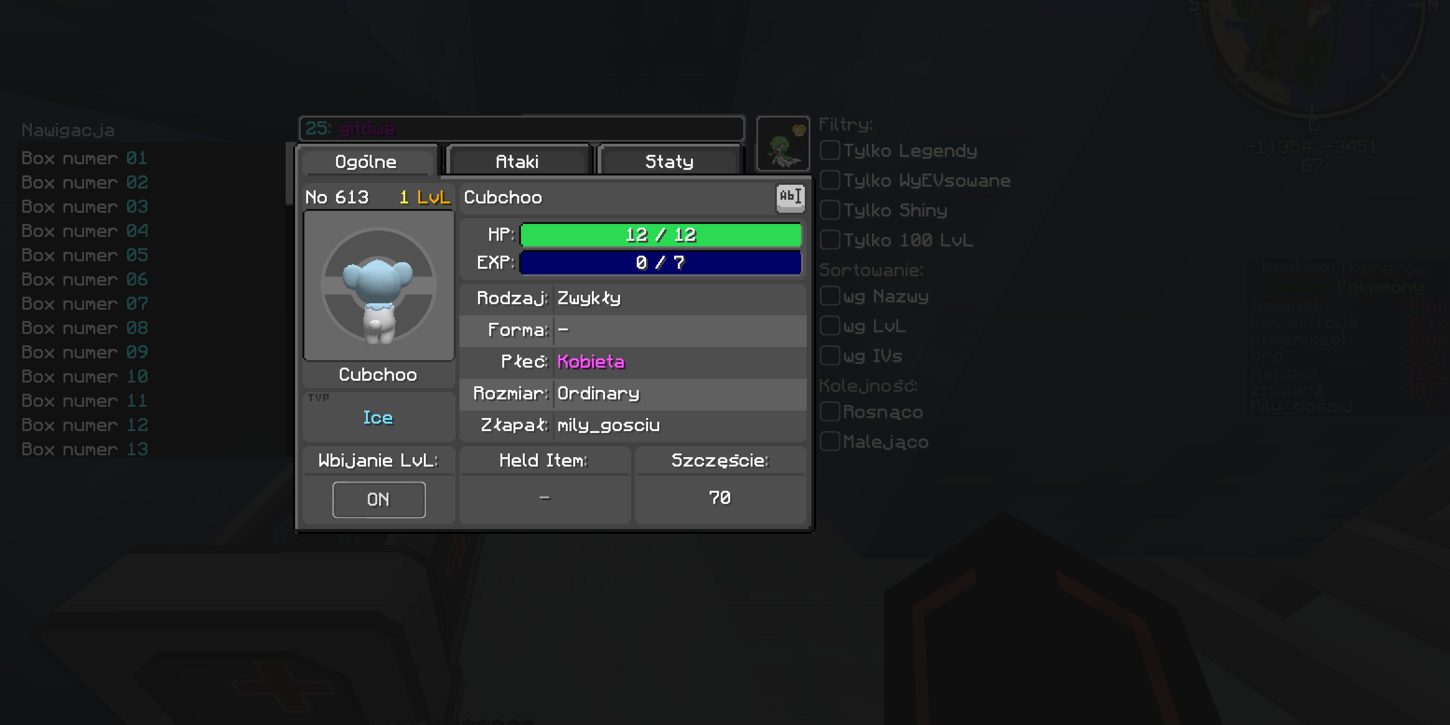Enable the Tylko Legendy filter checkbox
The height and width of the screenshot is (725, 1450).
pyautogui.click(x=830, y=151)
